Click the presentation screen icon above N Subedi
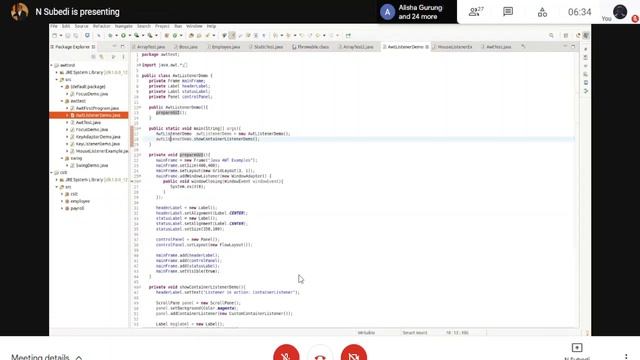The height and width of the screenshot is (360, 640). pyautogui.click(x=577, y=348)
